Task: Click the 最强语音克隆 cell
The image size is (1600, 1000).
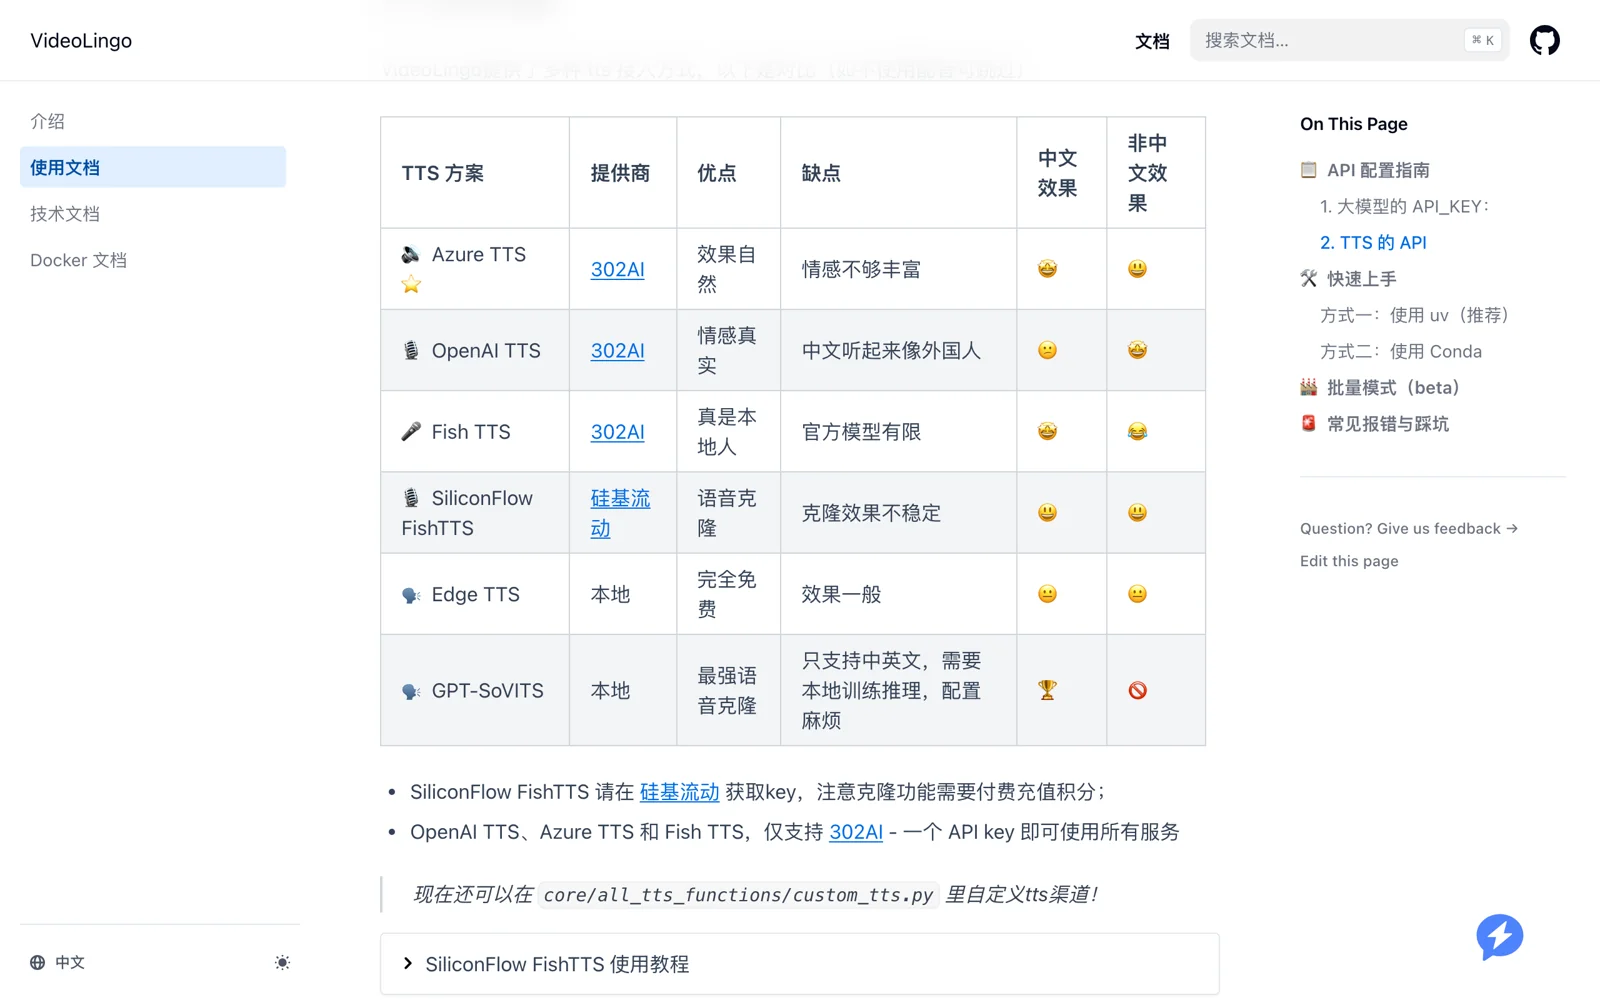Action: pos(727,690)
